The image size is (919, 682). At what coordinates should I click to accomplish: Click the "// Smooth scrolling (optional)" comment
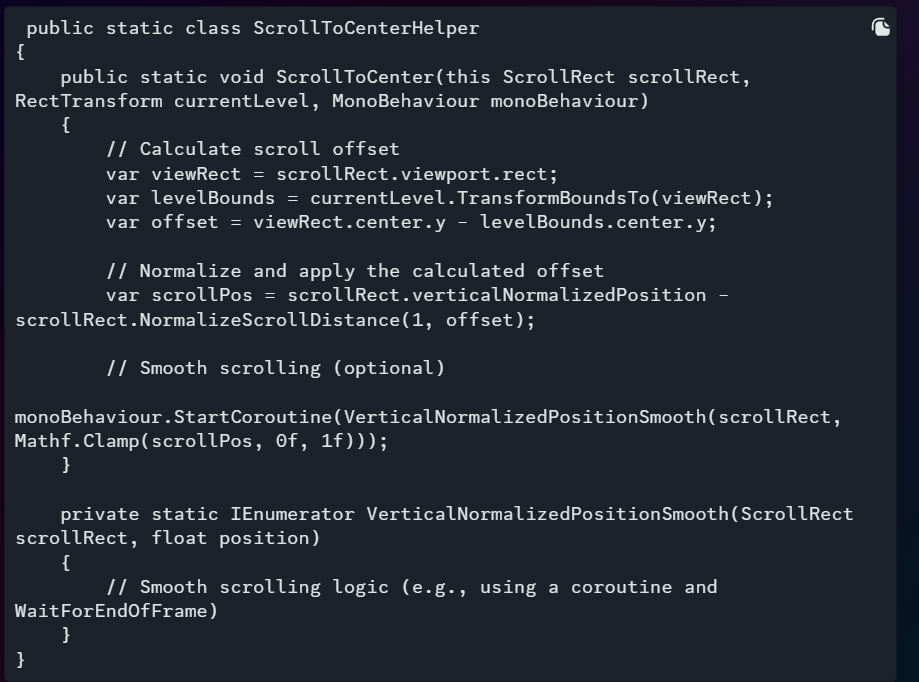coord(275,369)
